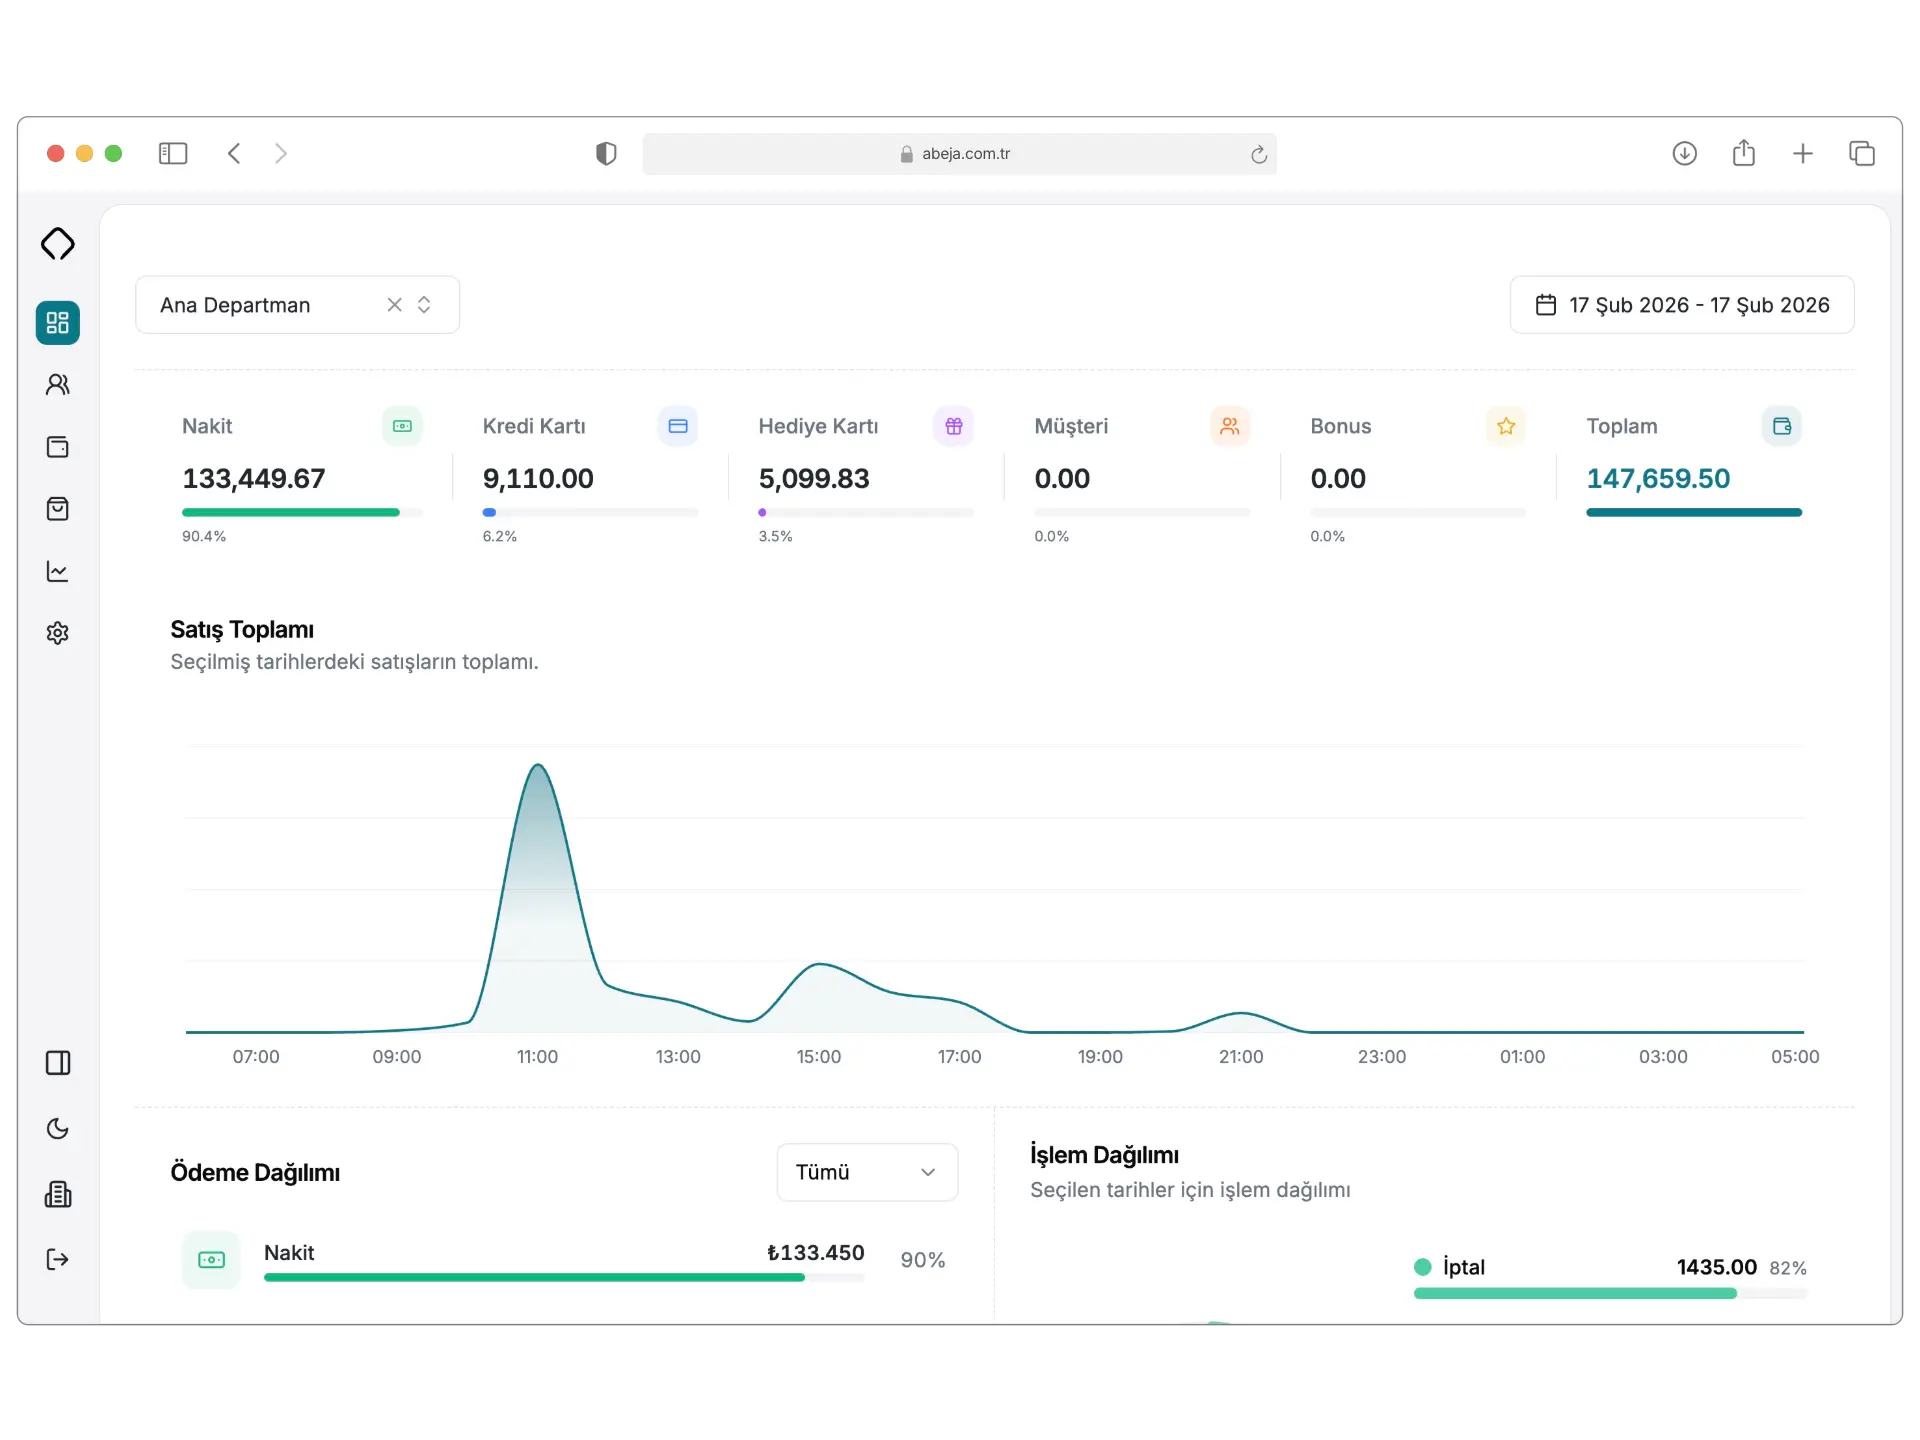Toggle dark mode moon icon
Image resolution: width=1920 pixels, height=1440 pixels.
[x=58, y=1128]
